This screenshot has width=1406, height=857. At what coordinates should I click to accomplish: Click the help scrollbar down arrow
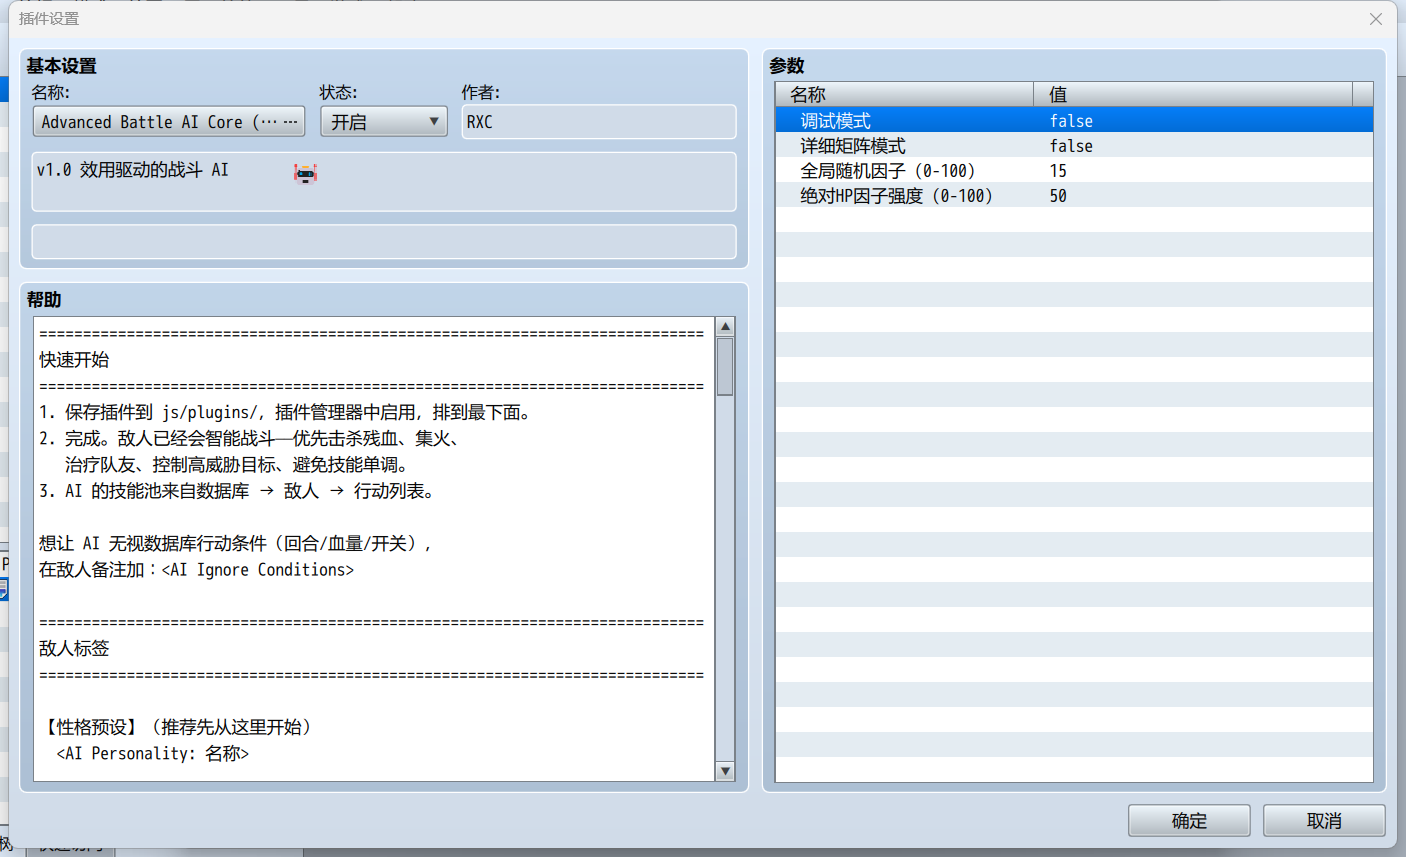(725, 771)
